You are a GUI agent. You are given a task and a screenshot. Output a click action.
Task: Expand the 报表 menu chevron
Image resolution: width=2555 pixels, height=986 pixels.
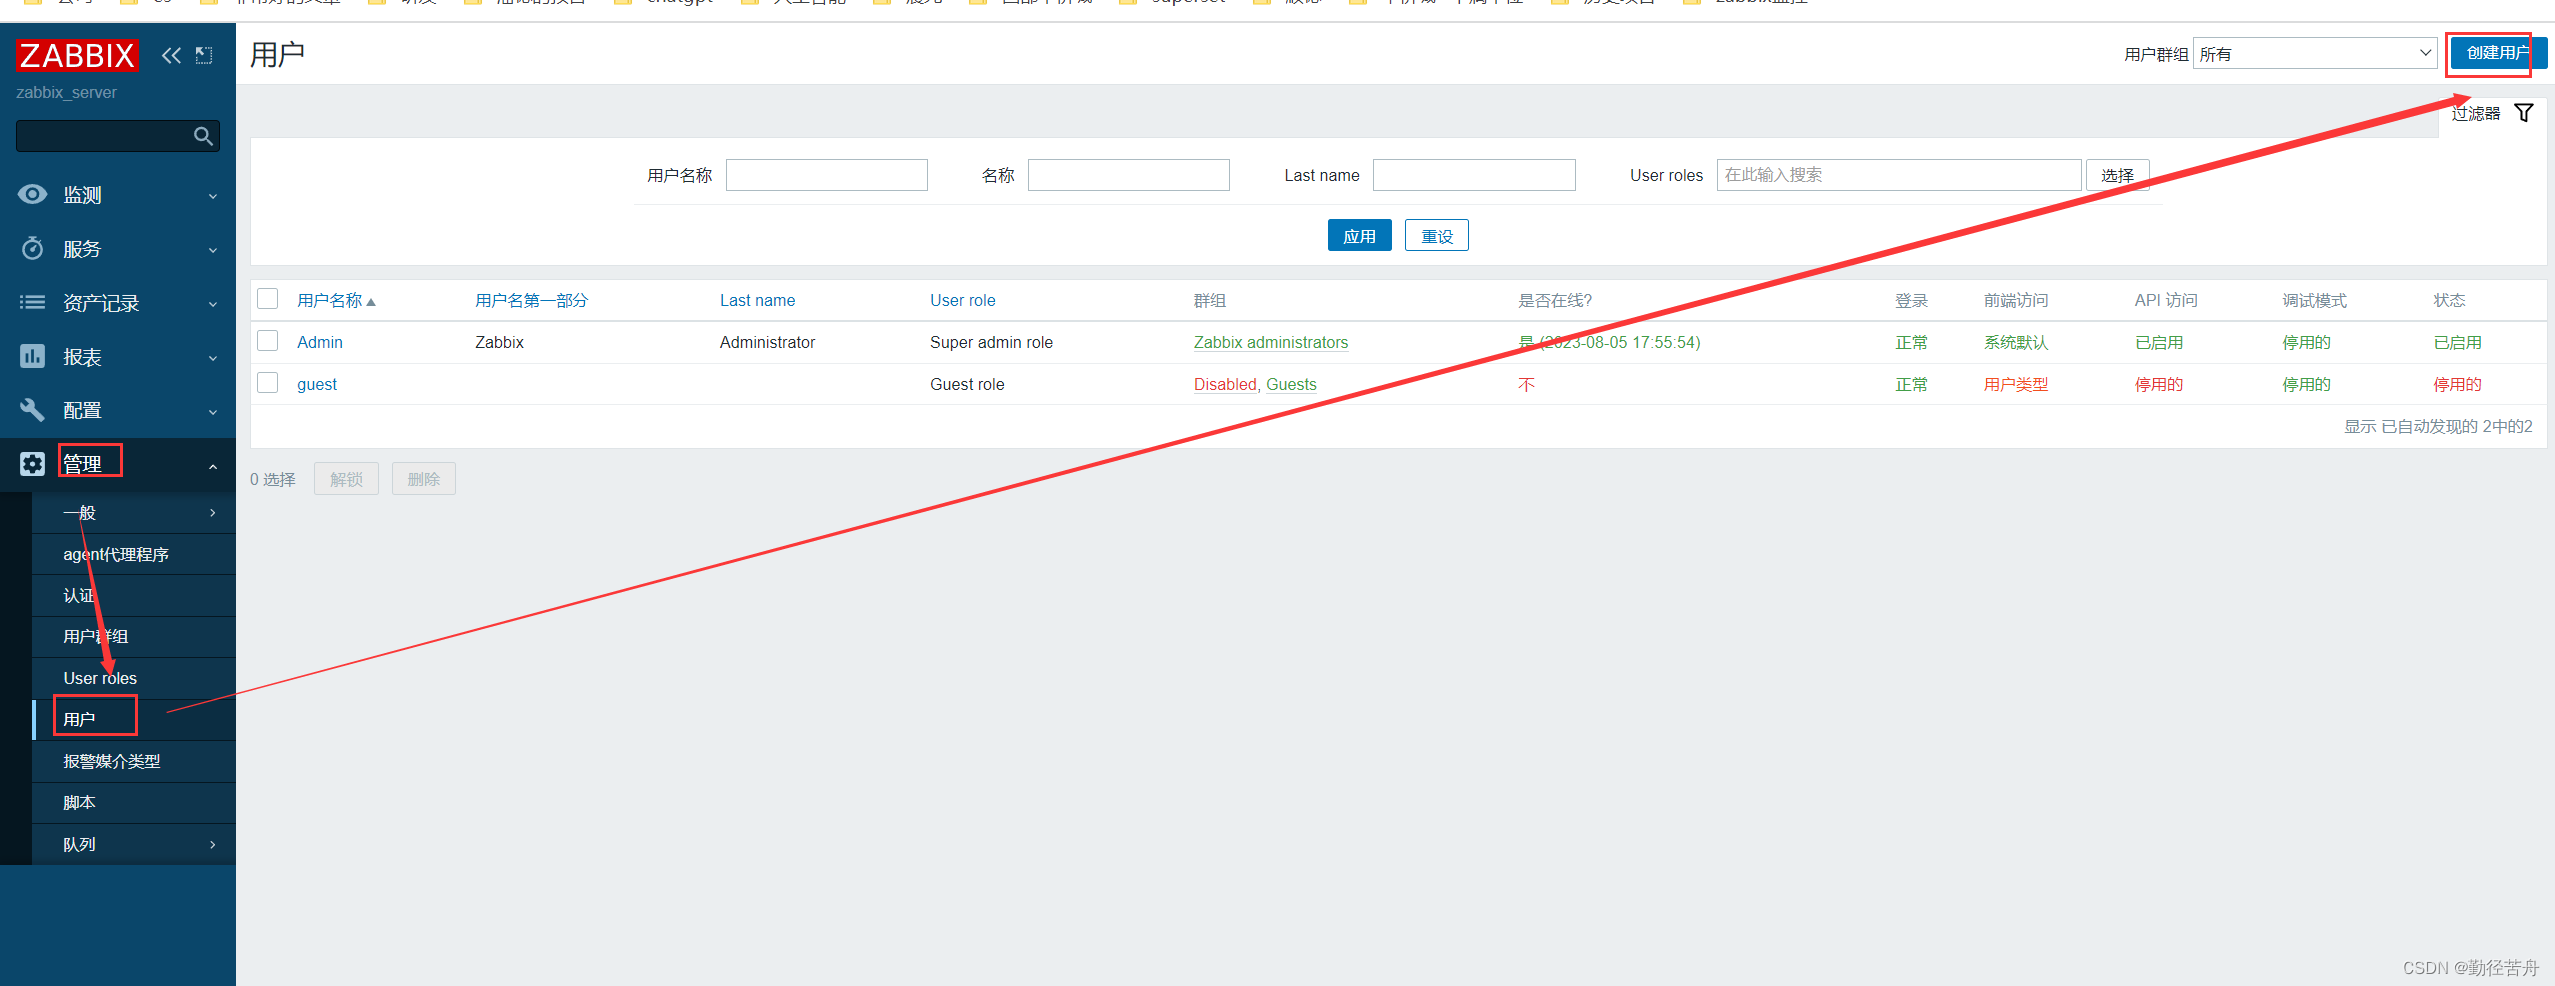(x=213, y=358)
